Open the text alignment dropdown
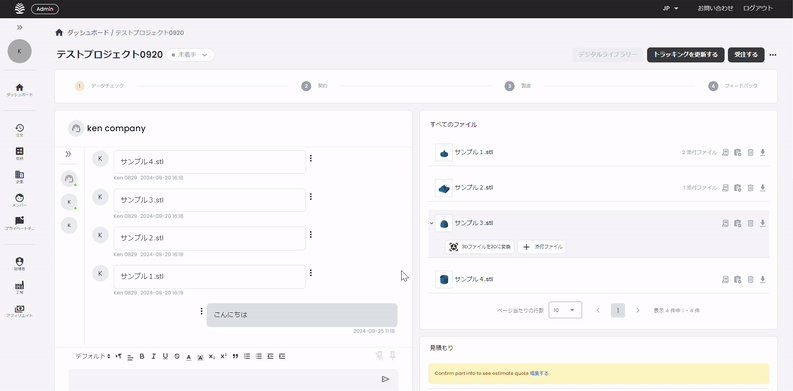The image size is (793, 391). coord(130,357)
